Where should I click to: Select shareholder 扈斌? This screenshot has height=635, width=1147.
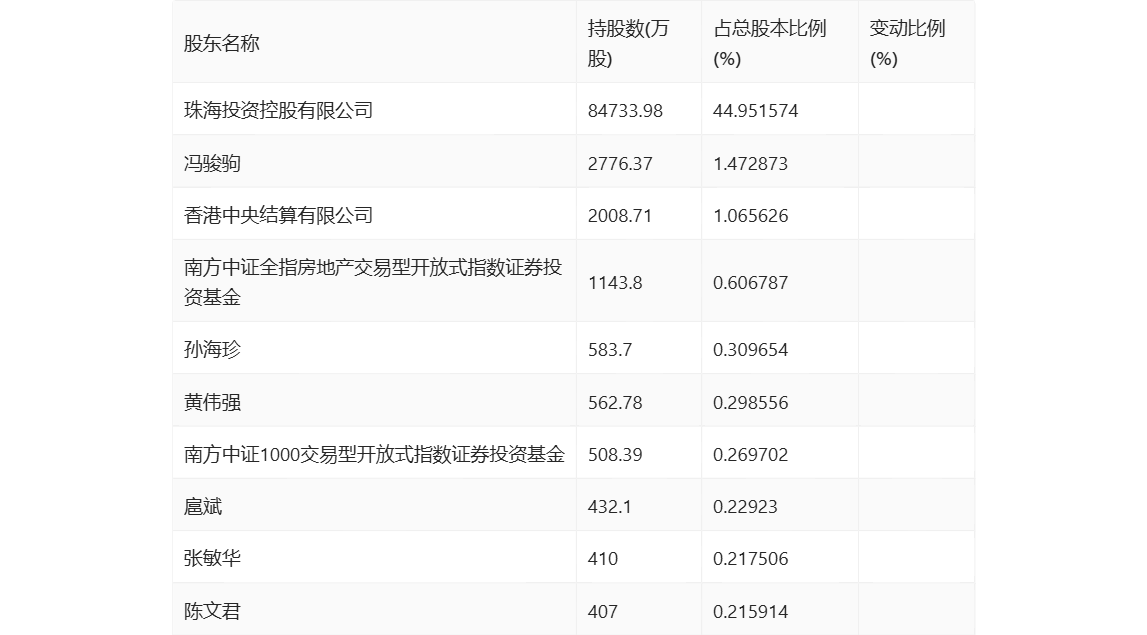click(203, 506)
